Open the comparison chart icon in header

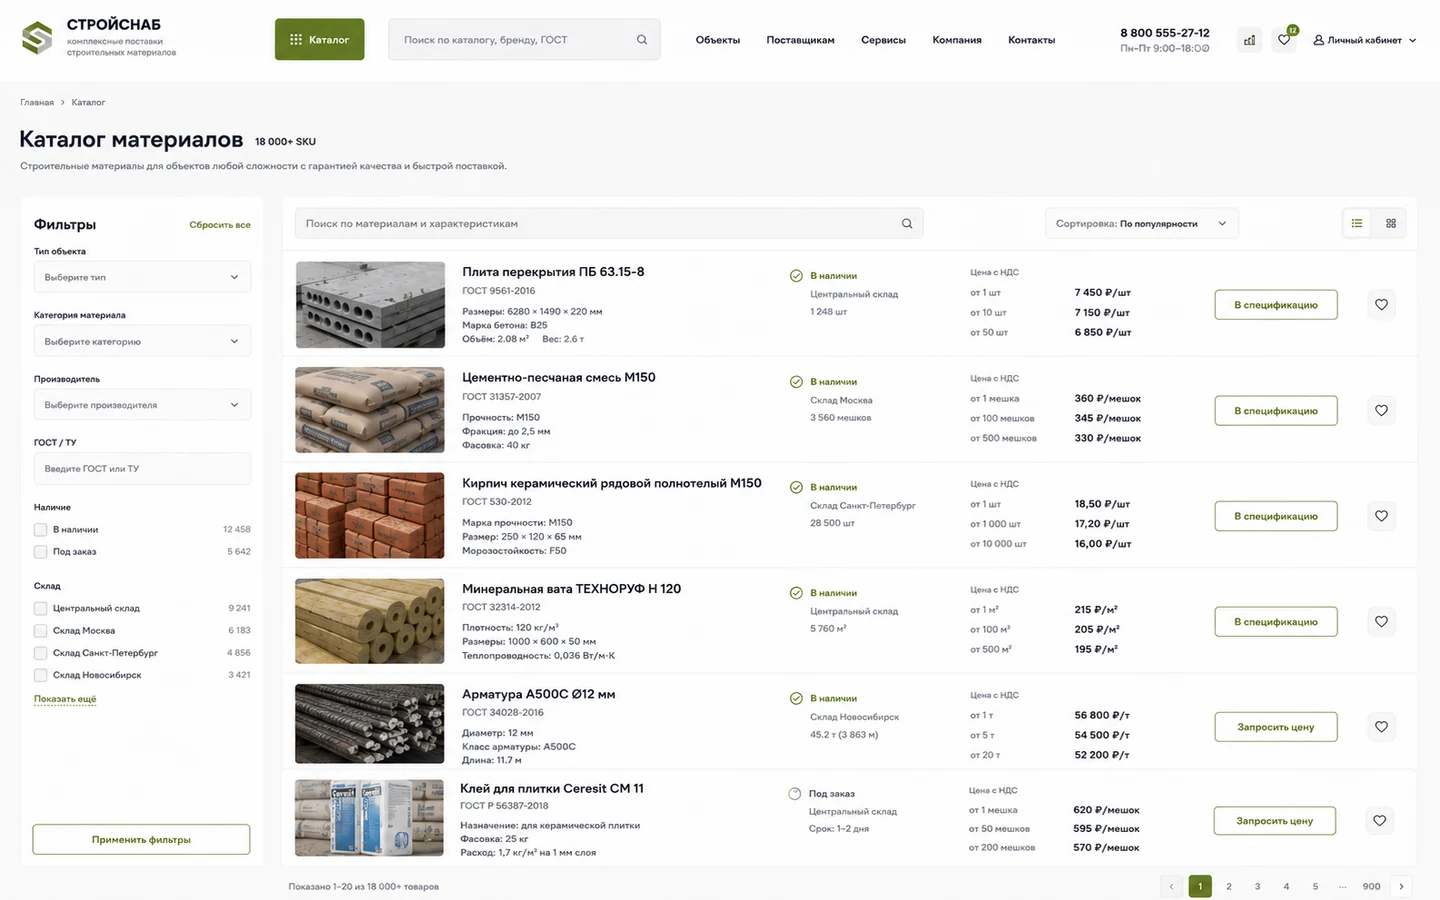click(x=1249, y=40)
